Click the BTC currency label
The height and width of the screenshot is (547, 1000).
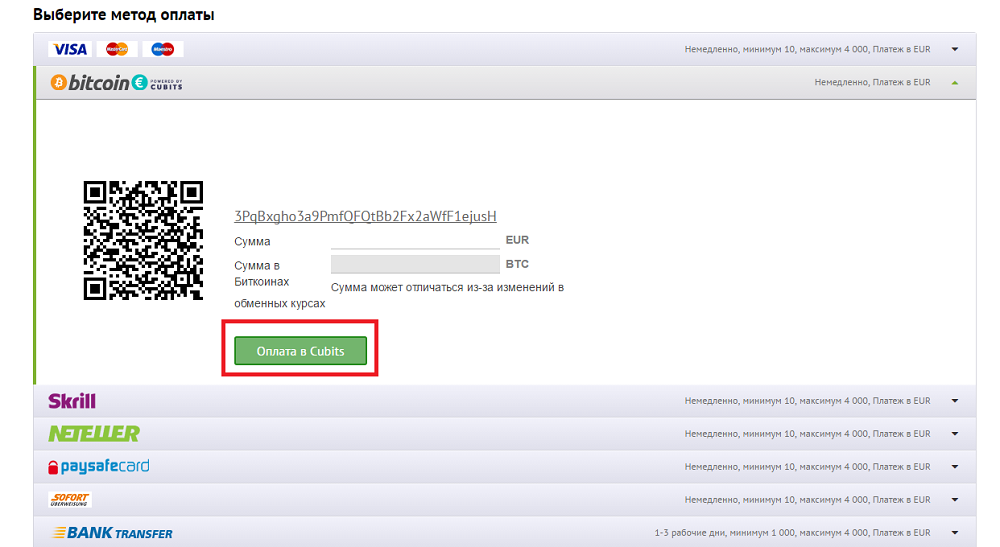pyautogui.click(x=517, y=264)
